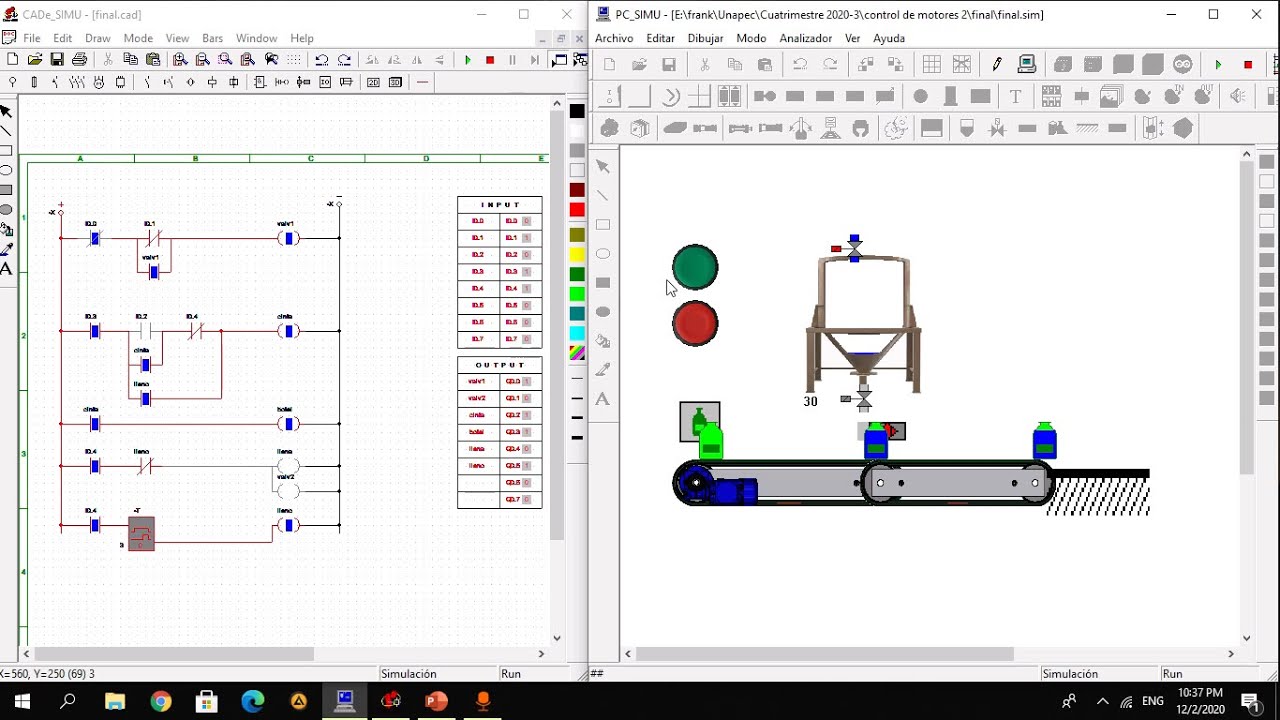Print the diagram in CADe_SIMU
The image size is (1280, 720).
79,60
